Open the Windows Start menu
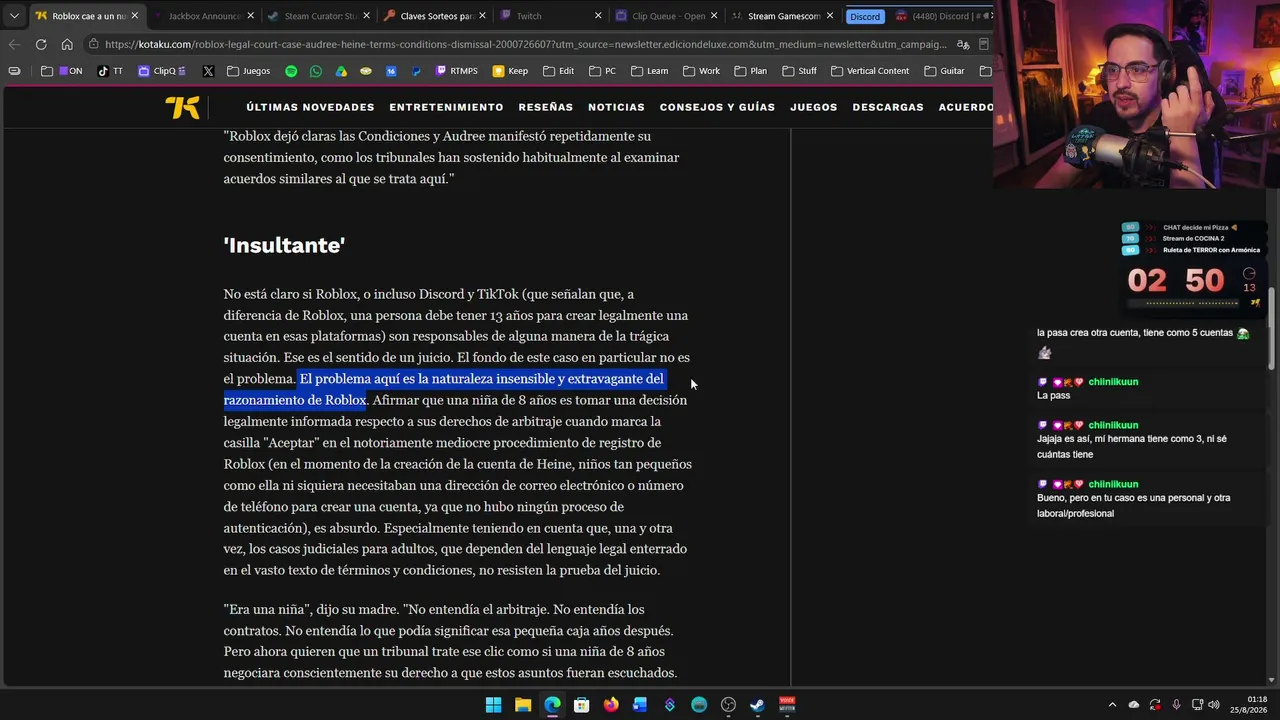This screenshot has width=1280, height=720. click(x=493, y=705)
